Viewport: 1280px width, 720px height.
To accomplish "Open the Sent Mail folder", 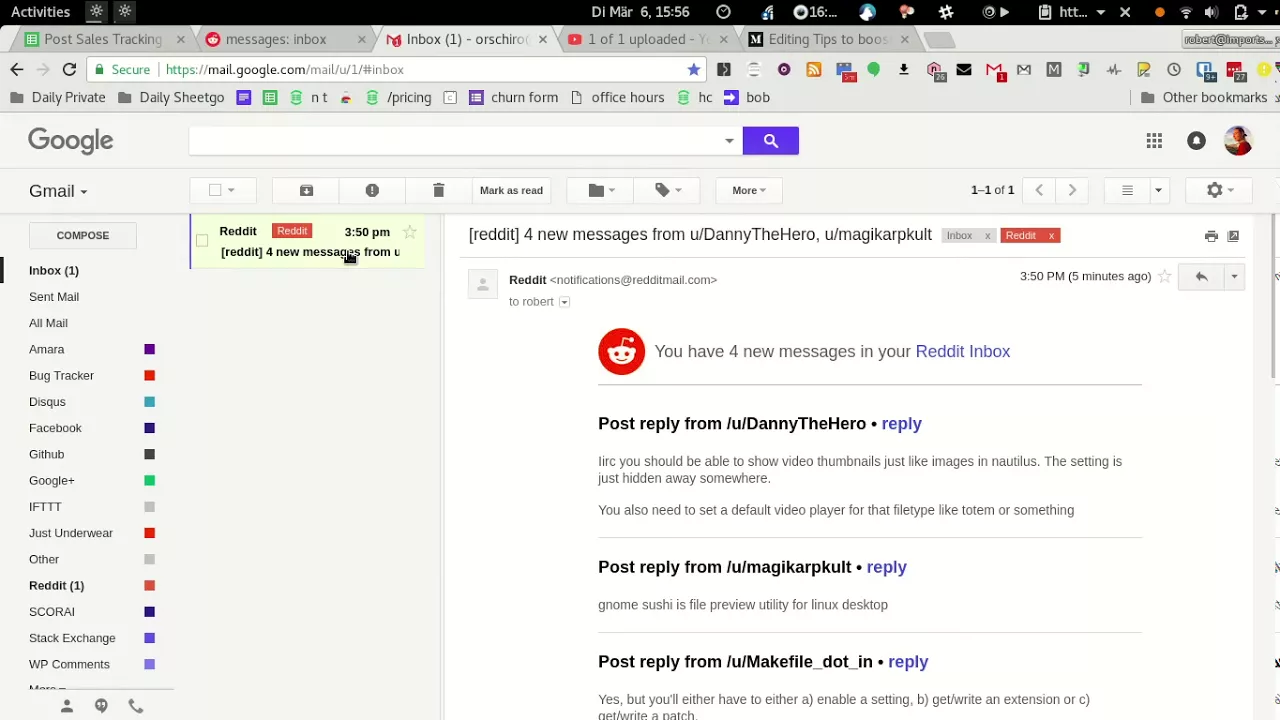I will click(54, 297).
